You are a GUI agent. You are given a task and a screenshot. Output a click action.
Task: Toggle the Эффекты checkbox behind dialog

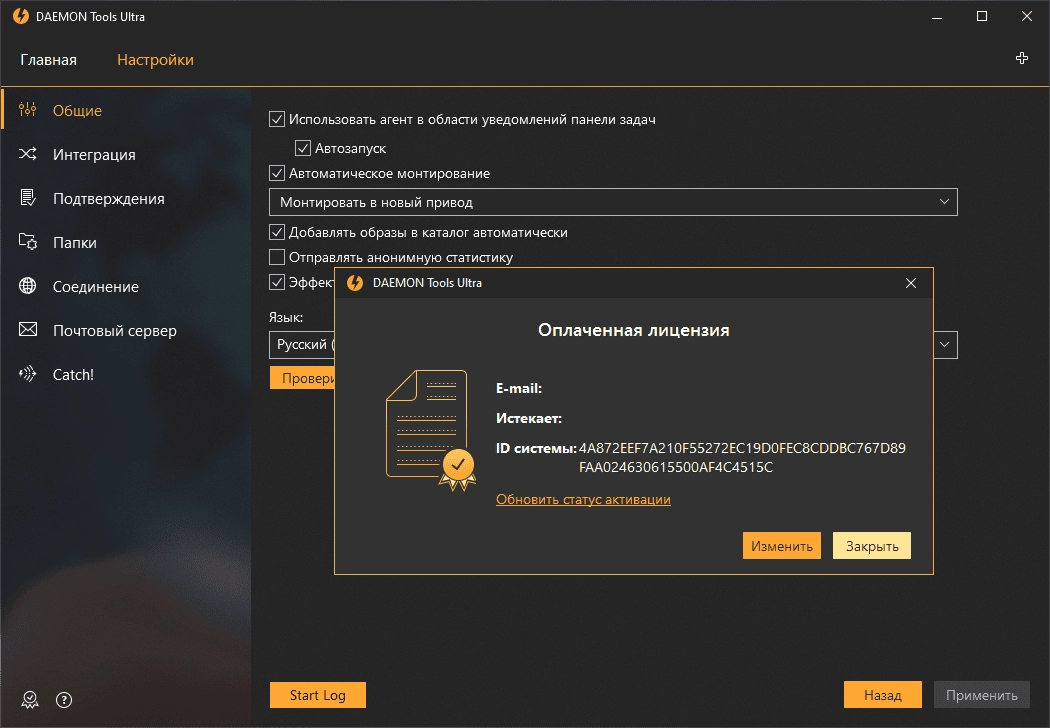[277, 282]
